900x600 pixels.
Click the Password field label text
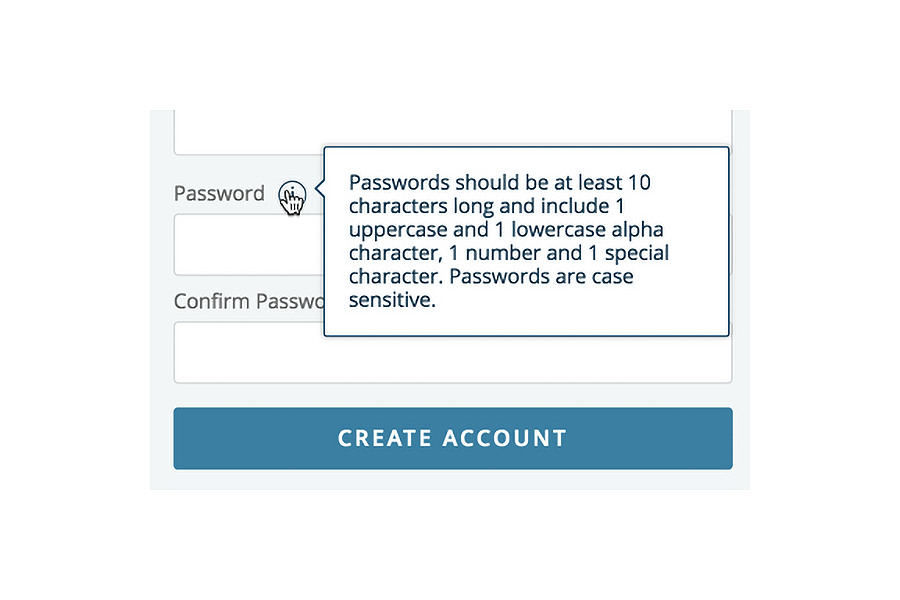pos(219,193)
